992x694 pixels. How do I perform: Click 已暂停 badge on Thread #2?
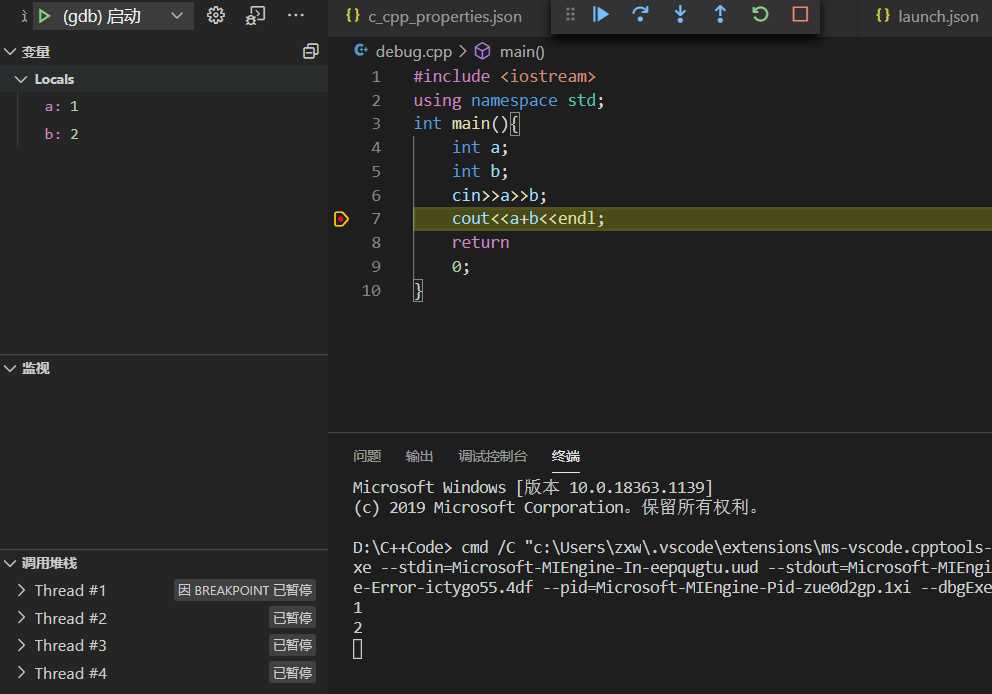[292, 617]
